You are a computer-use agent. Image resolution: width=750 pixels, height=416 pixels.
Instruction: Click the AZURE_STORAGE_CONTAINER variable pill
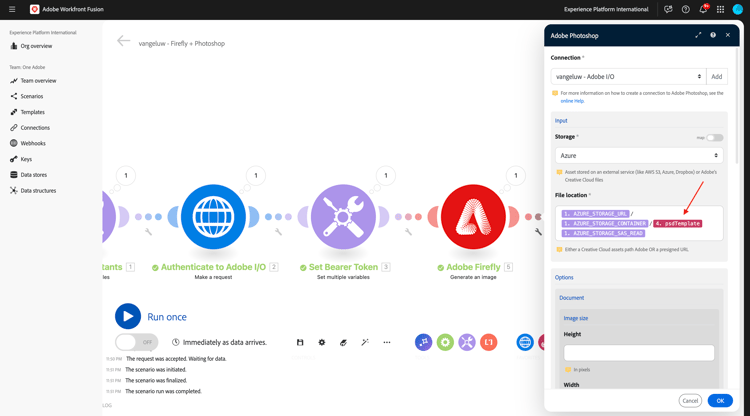coord(605,223)
